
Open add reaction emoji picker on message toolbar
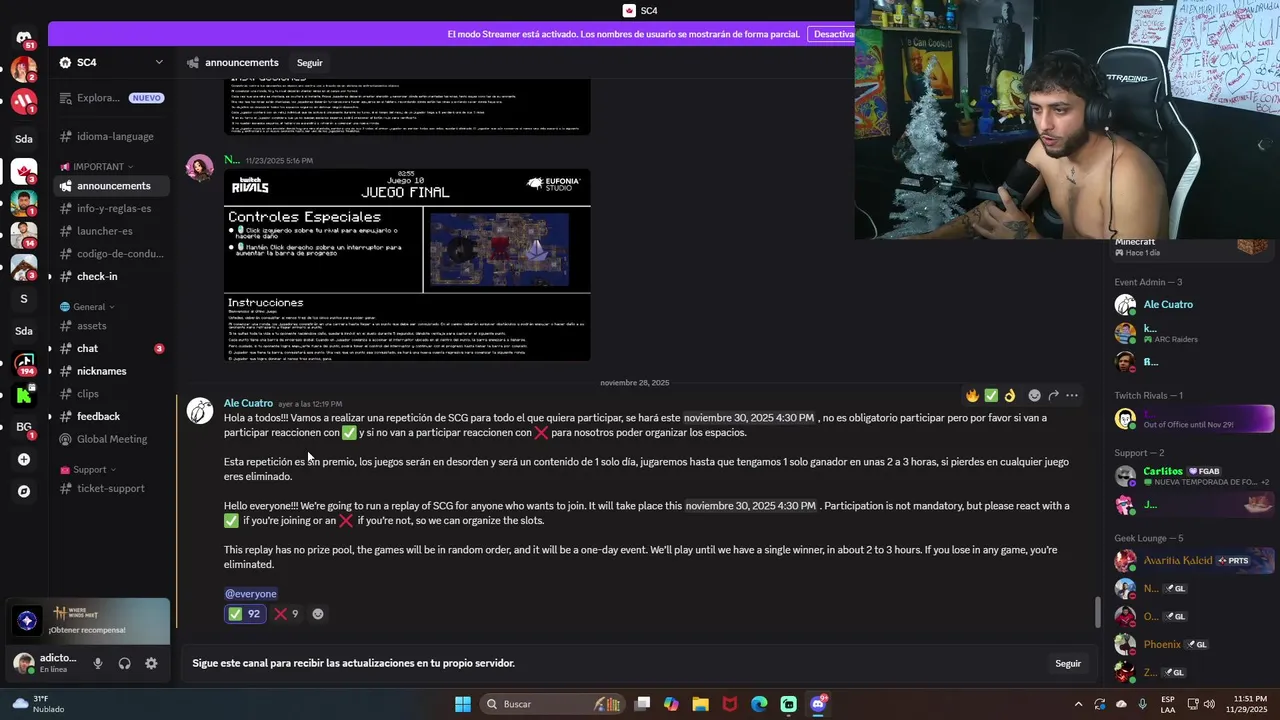1034,396
